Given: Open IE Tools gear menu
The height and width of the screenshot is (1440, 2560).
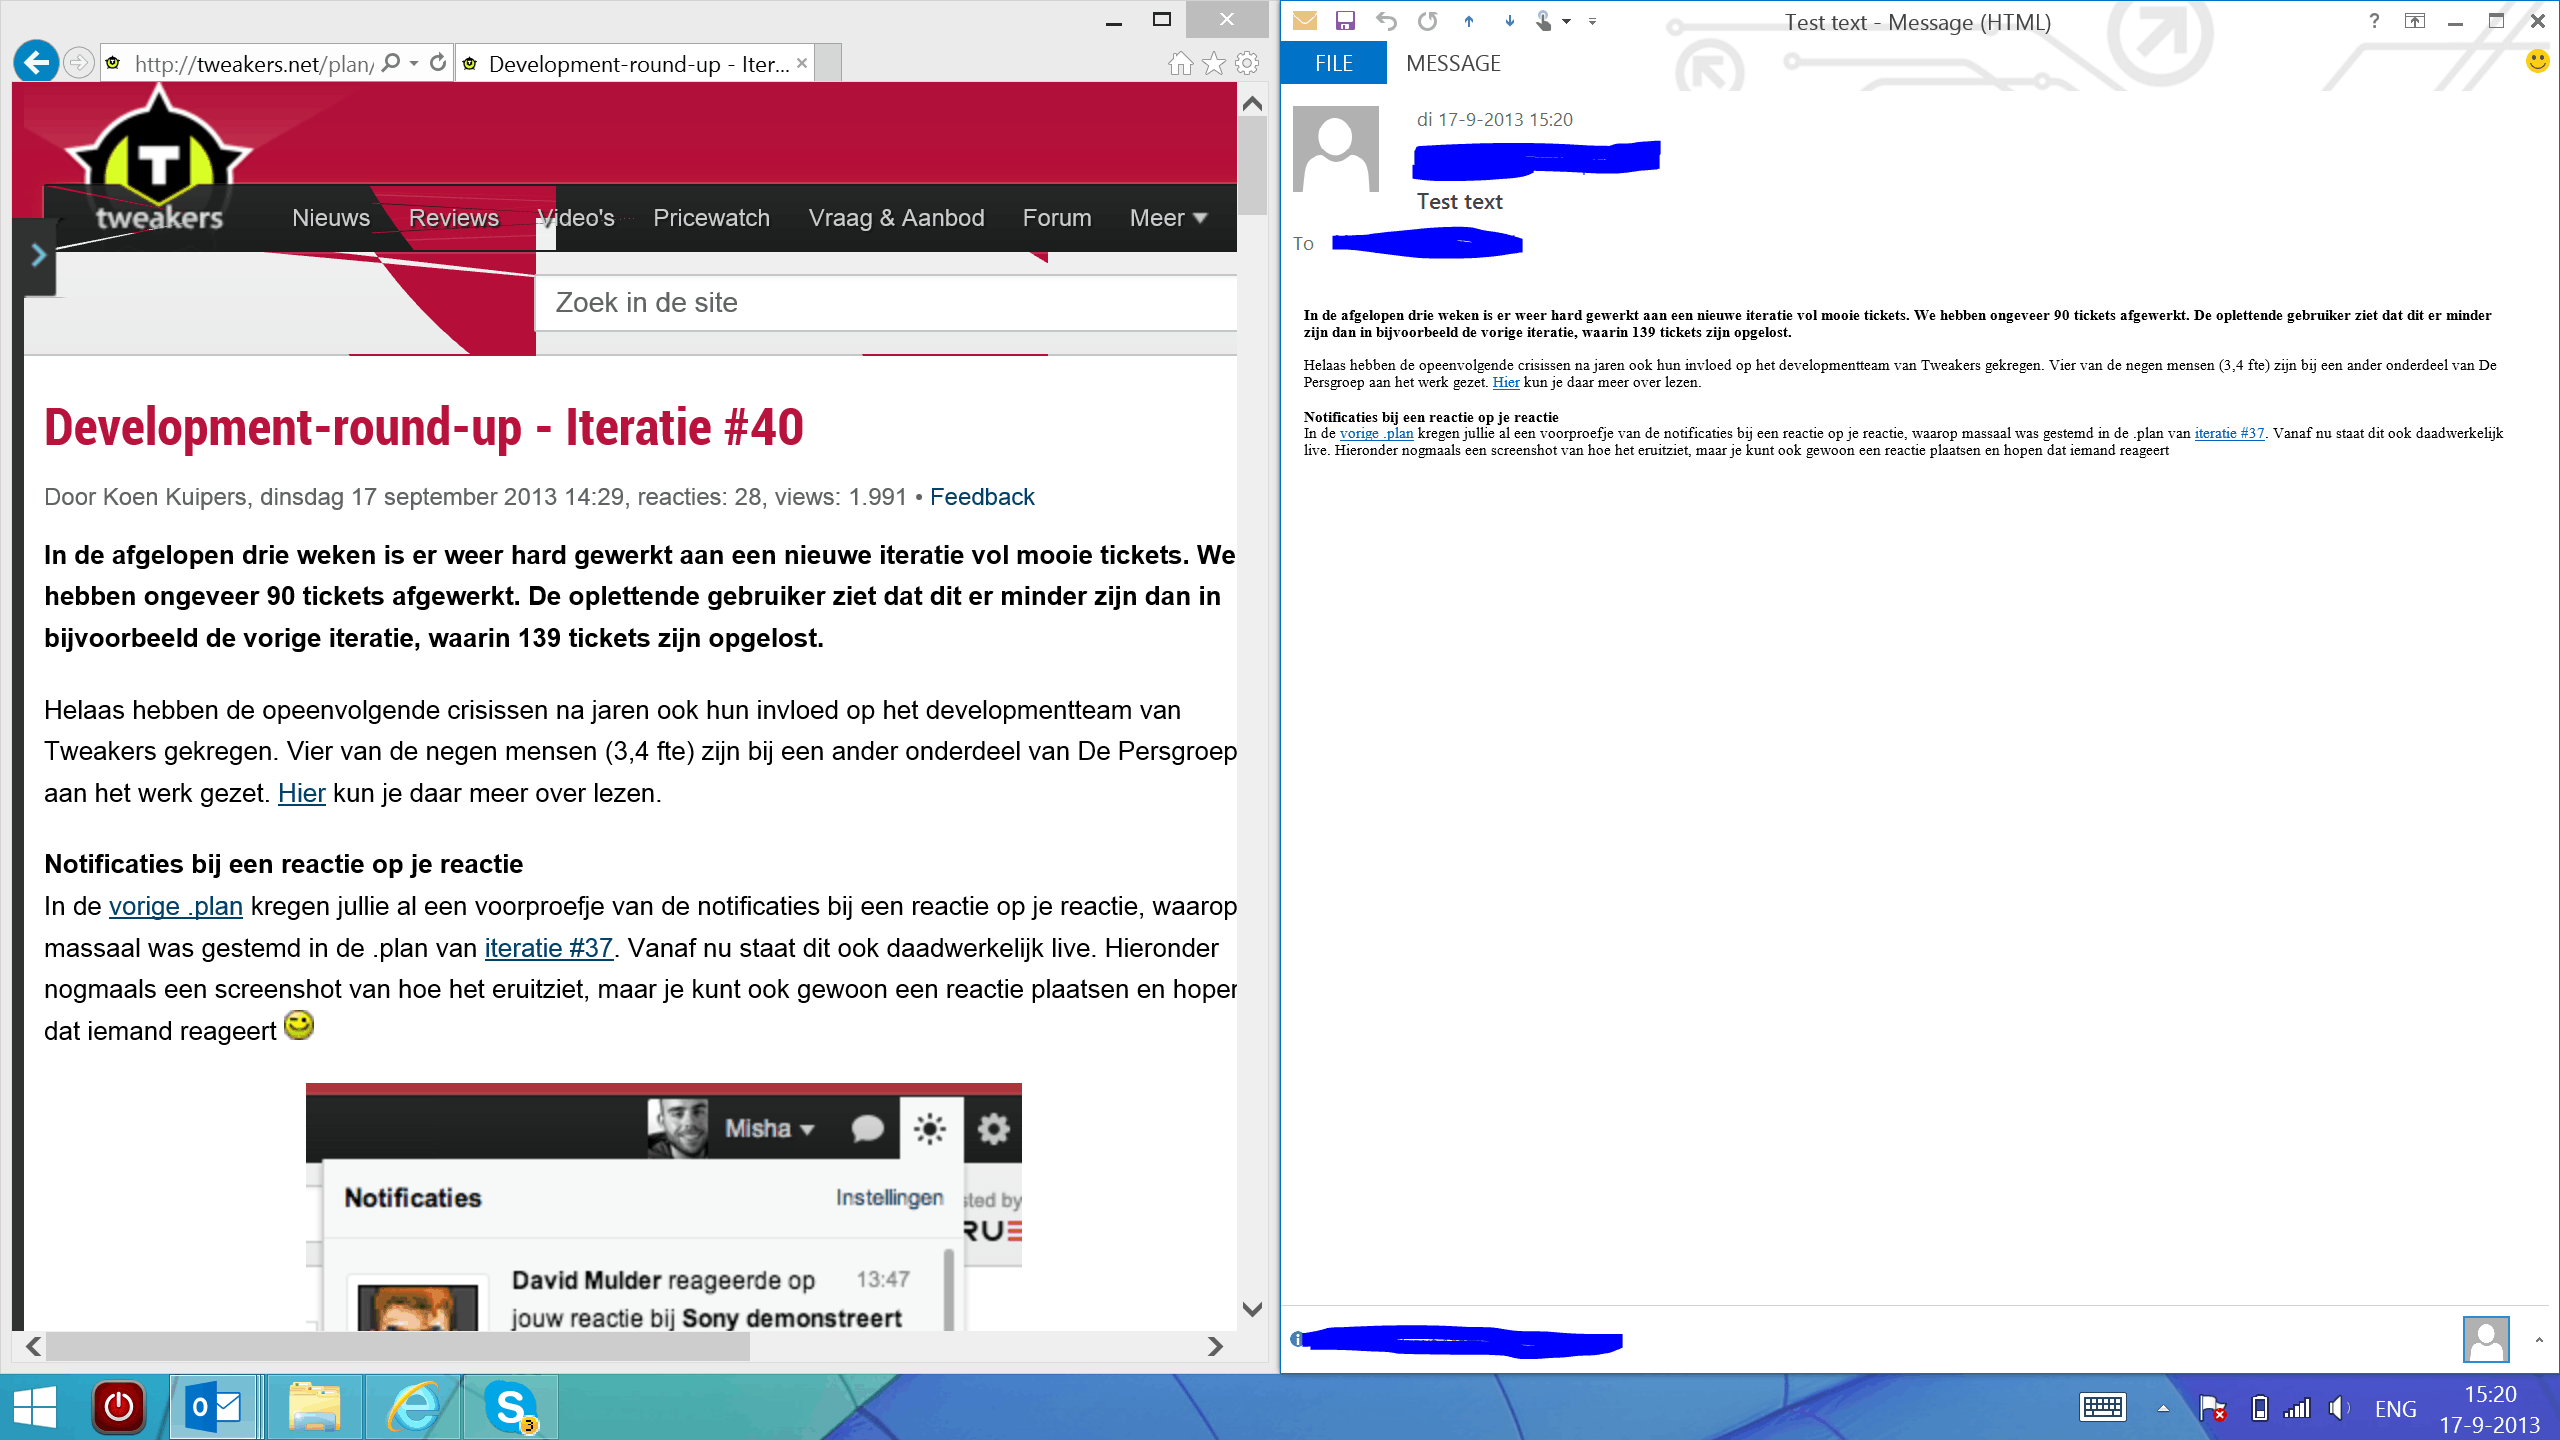Looking at the screenshot, I should [x=1247, y=64].
